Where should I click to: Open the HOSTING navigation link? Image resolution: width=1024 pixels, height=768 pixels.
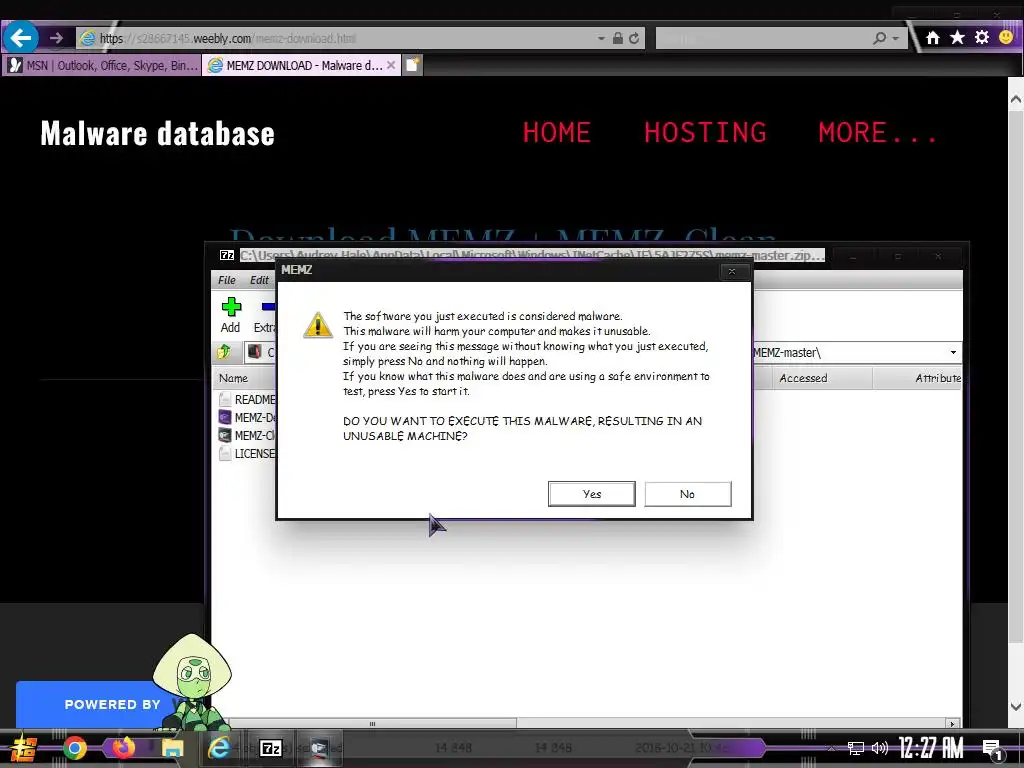[x=705, y=133]
